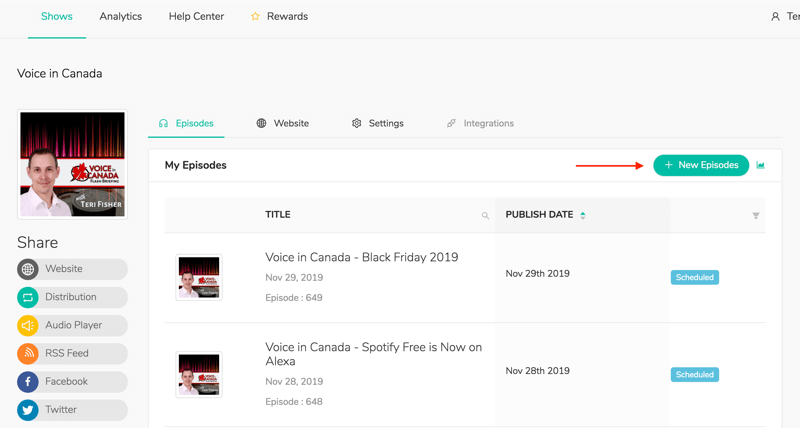This screenshot has width=800, height=428.
Task: Go to Analytics in the top menu
Action: 120,16
